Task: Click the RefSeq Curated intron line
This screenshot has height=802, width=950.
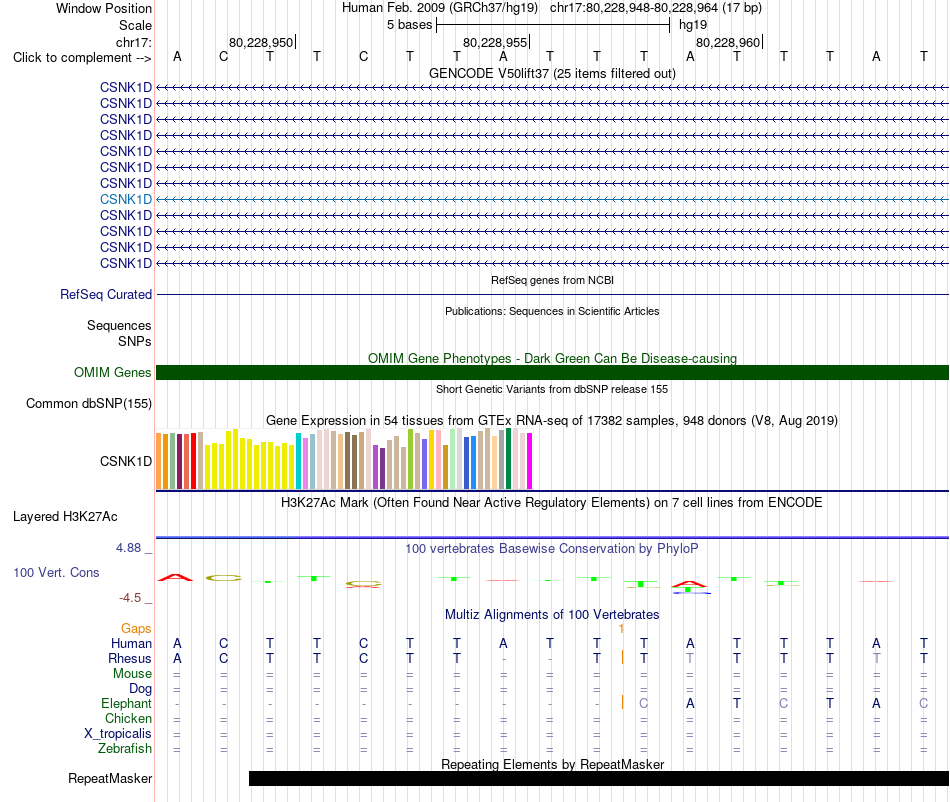Action: pos(552,294)
